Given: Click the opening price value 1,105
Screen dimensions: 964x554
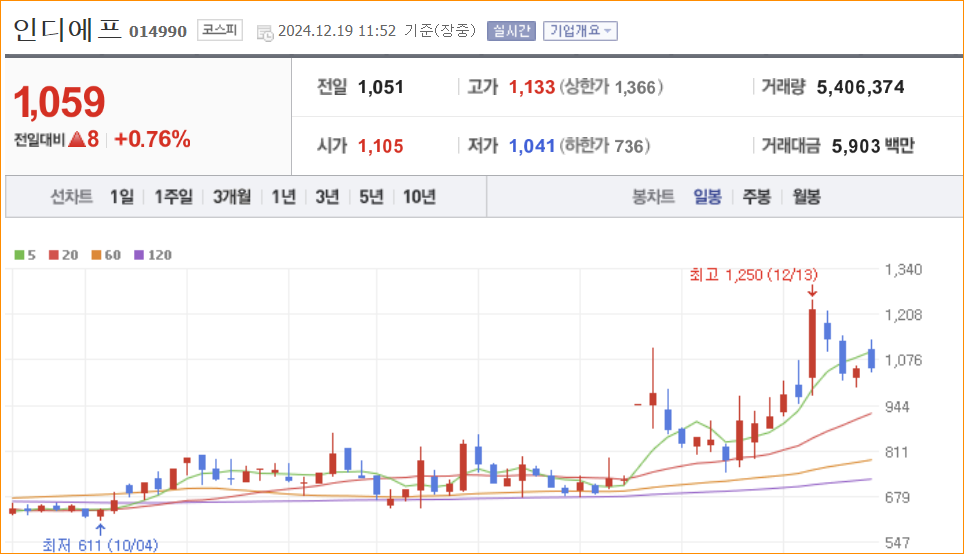Looking at the screenshot, I should coord(381,146).
